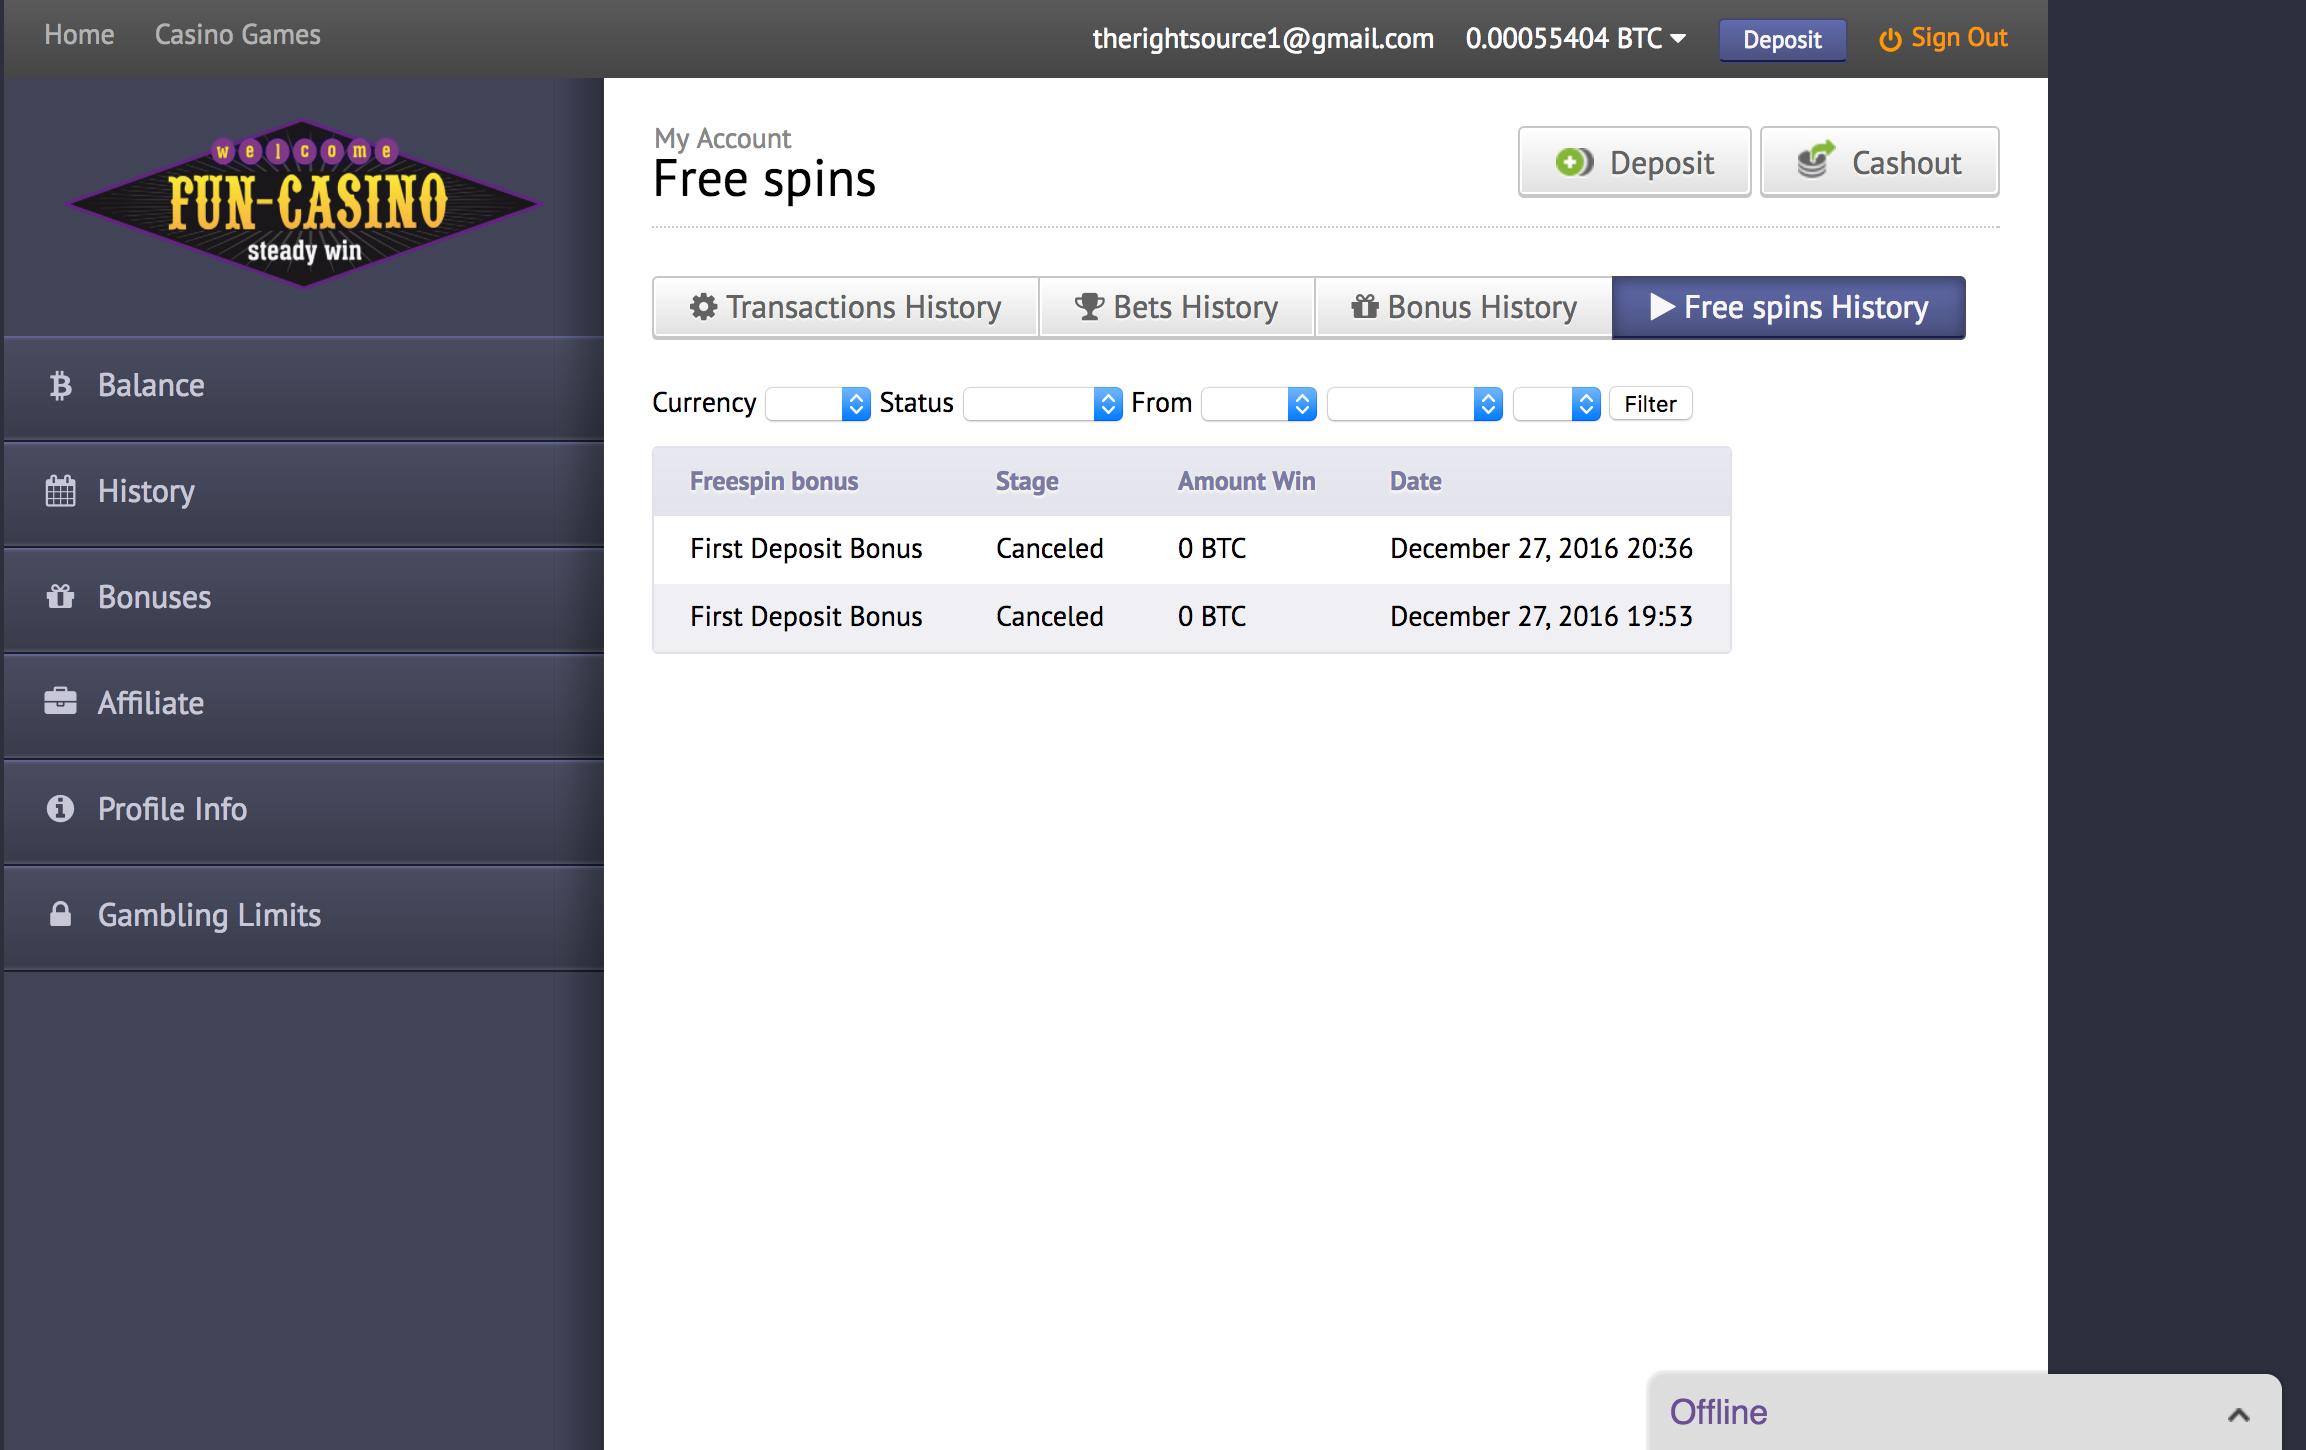The width and height of the screenshot is (2306, 1450).
Task: Open the Casino Games link
Action: coord(238,35)
